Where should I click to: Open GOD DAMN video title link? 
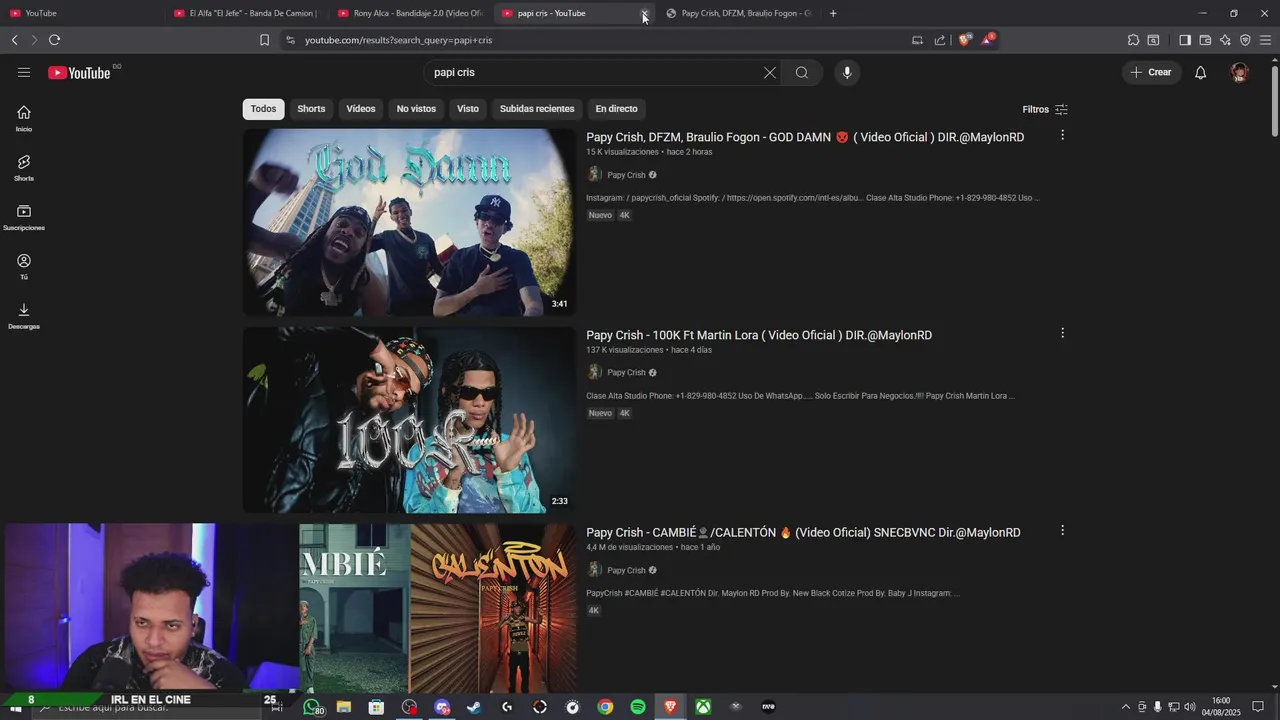[x=805, y=137]
